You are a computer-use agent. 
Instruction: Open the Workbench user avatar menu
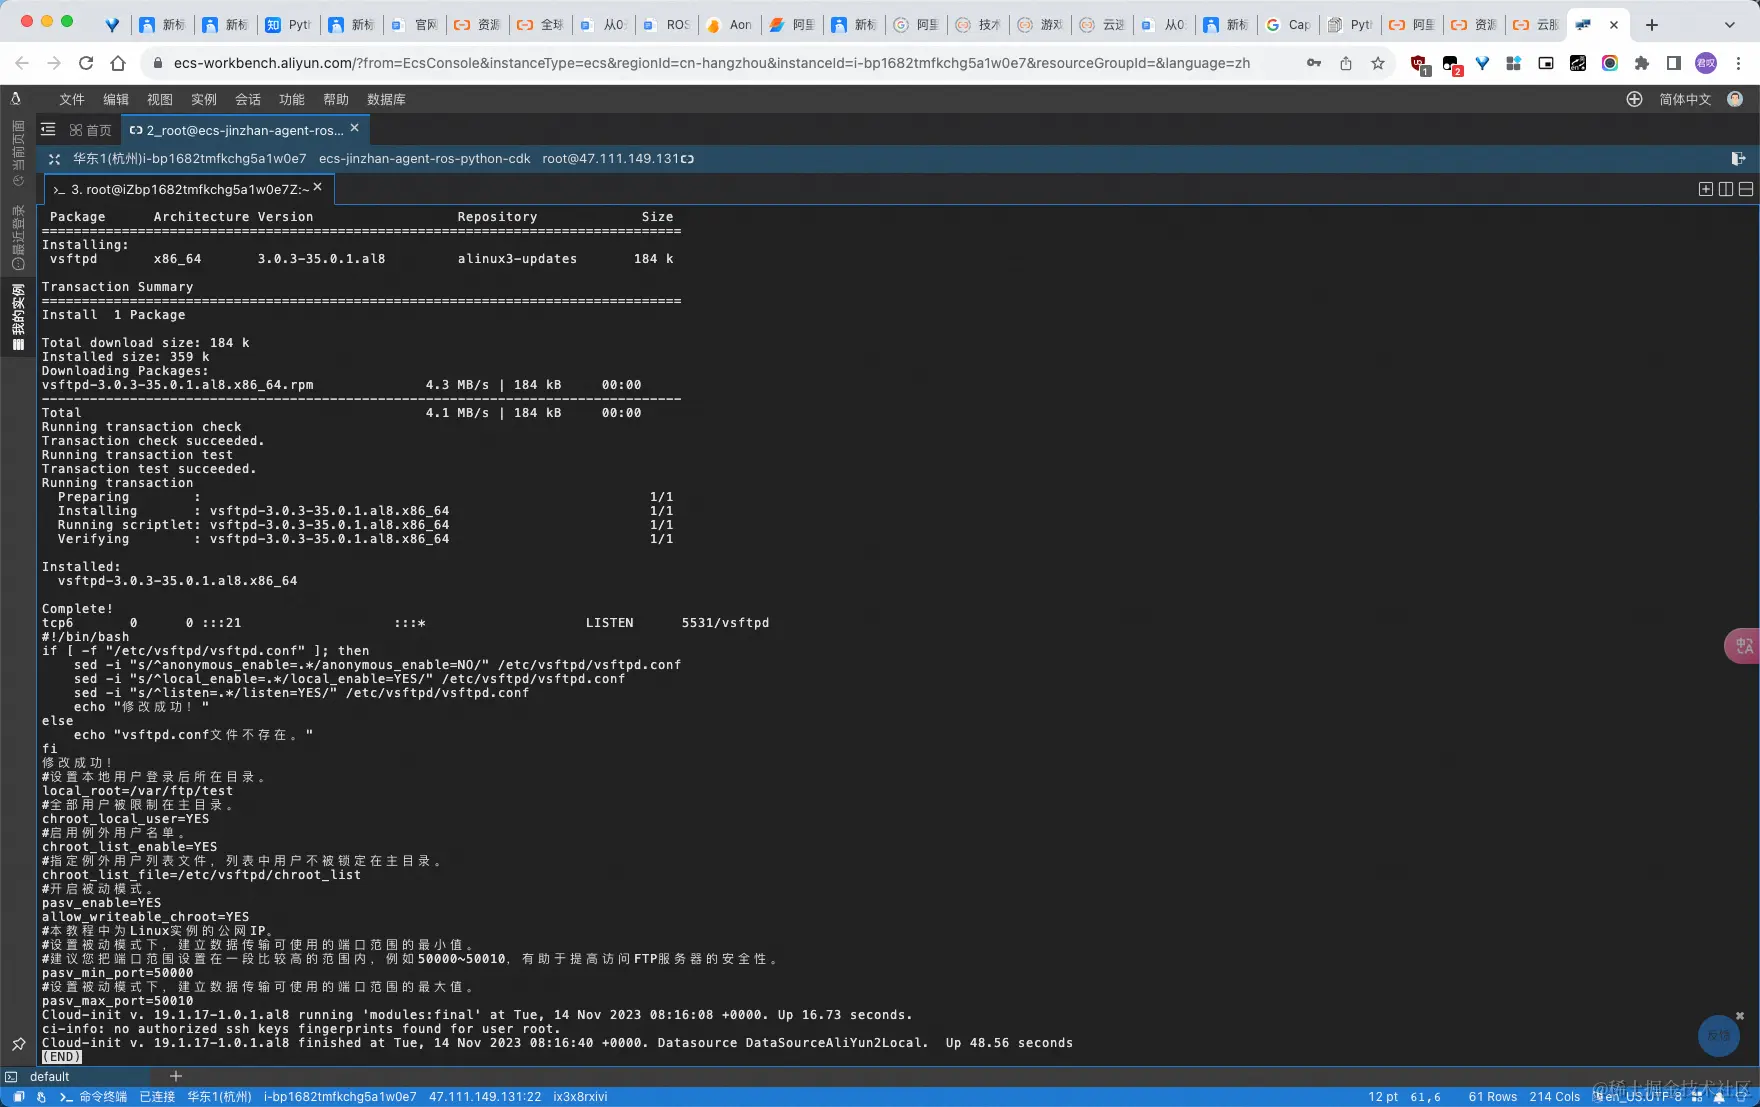pos(1735,99)
